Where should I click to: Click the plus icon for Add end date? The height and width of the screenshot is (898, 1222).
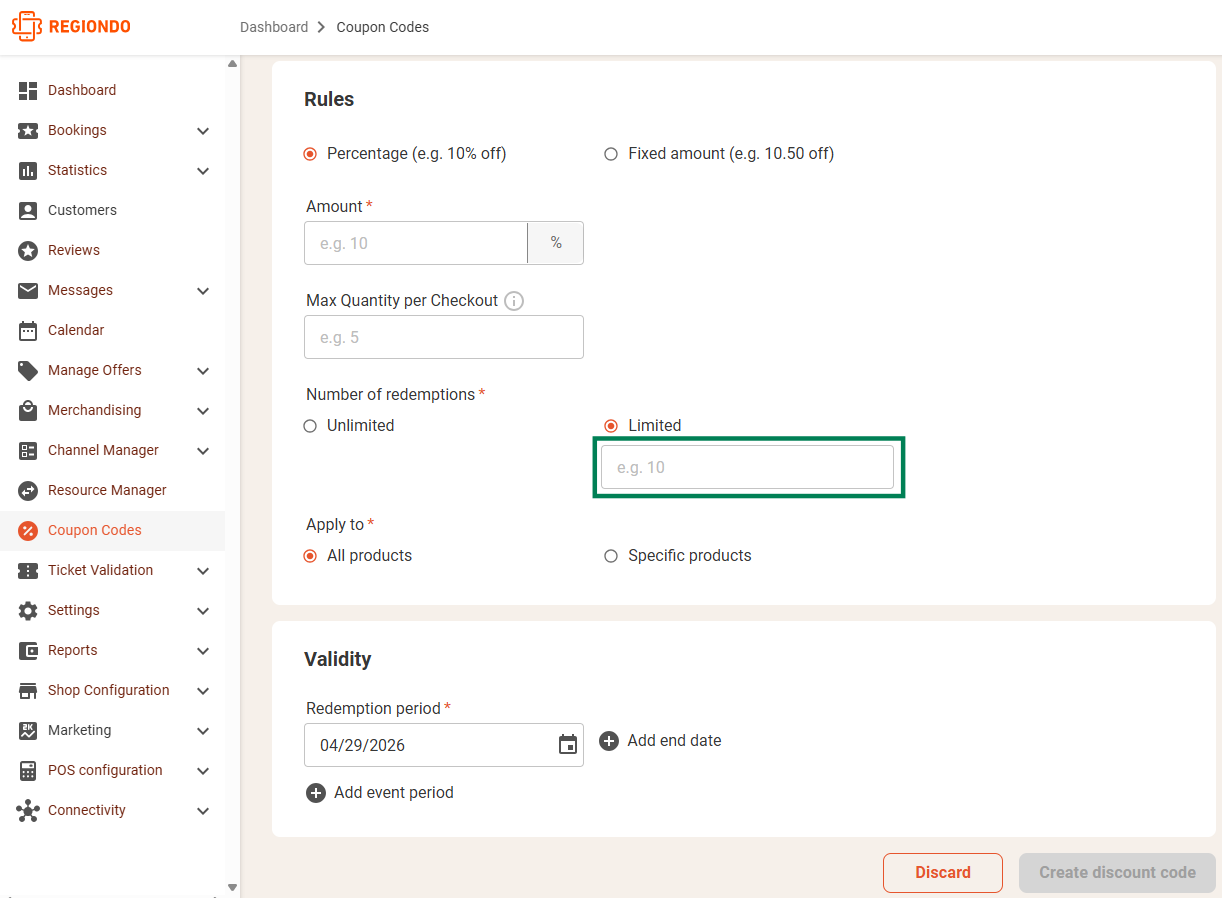pyautogui.click(x=608, y=741)
